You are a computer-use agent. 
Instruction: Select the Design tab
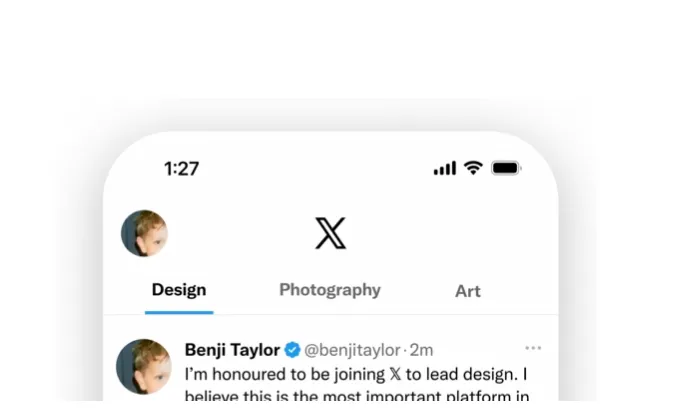click(179, 290)
